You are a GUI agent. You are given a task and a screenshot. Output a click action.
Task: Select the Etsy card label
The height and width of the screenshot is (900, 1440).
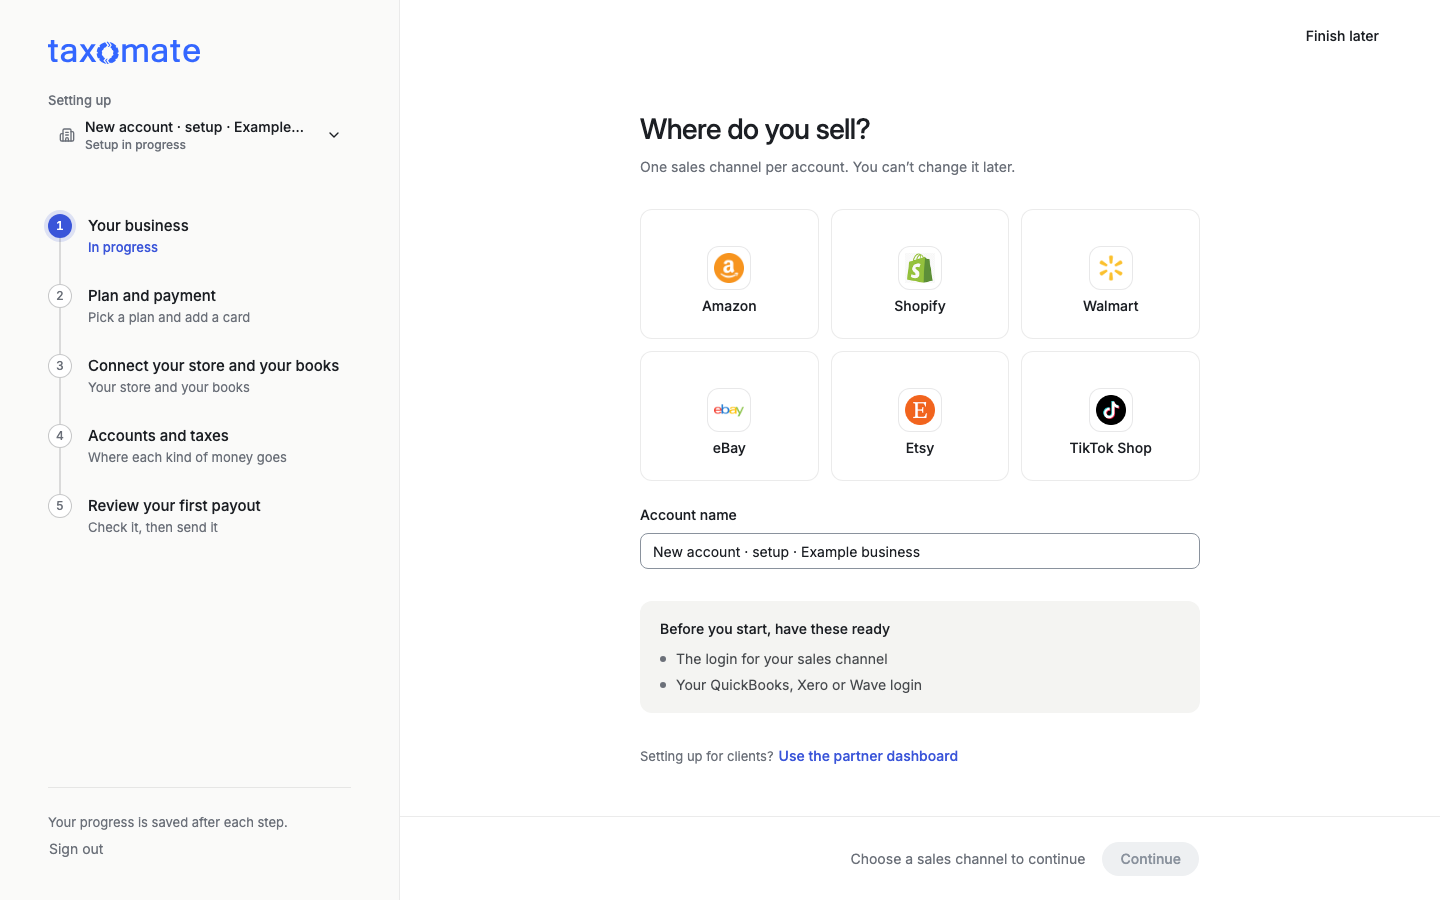pos(920,448)
